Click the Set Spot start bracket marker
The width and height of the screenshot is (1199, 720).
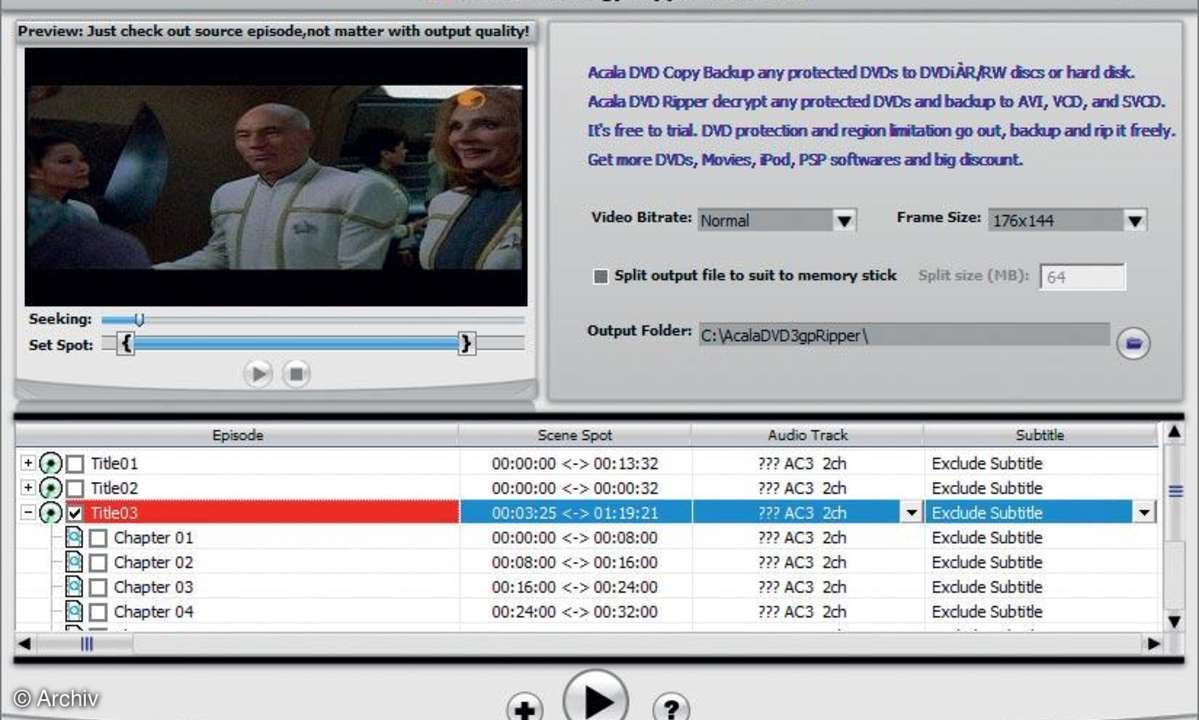(126, 344)
